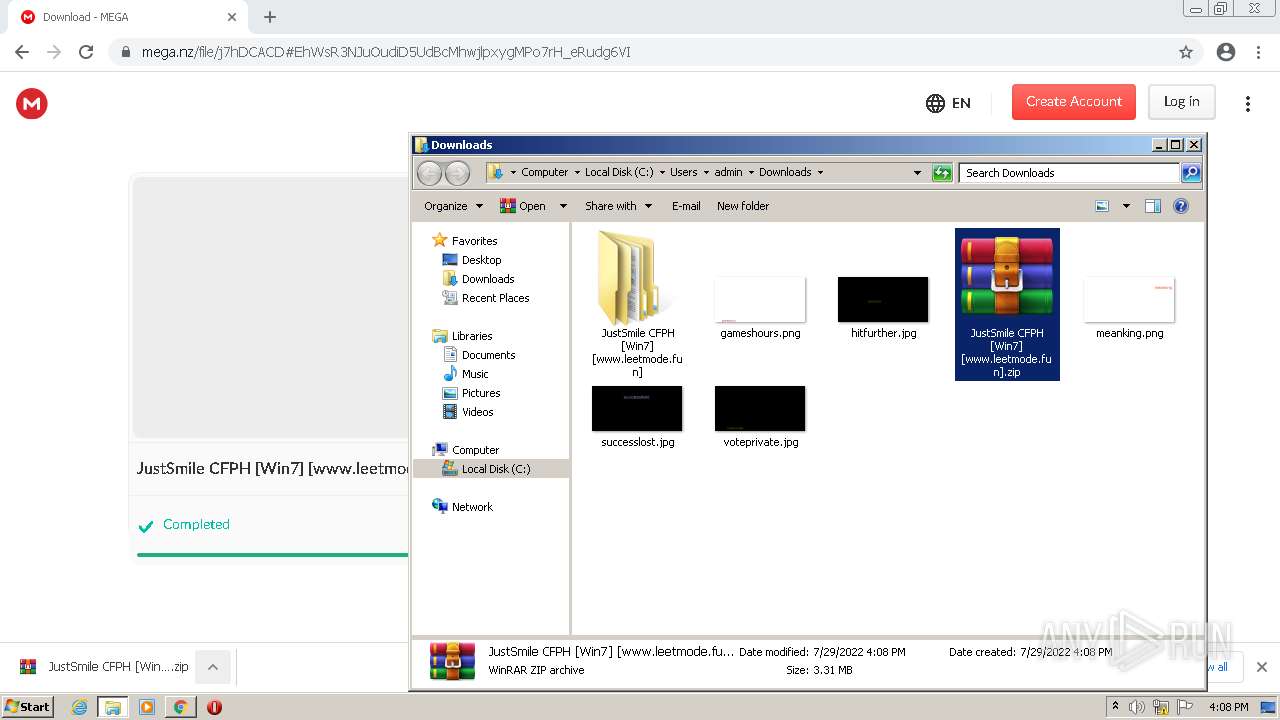Image resolution: width=1280 pixels, height=720 pixels.
Task: Click the Chrome address bar URL
Action: pyautogui.click(x=386, y=52)
